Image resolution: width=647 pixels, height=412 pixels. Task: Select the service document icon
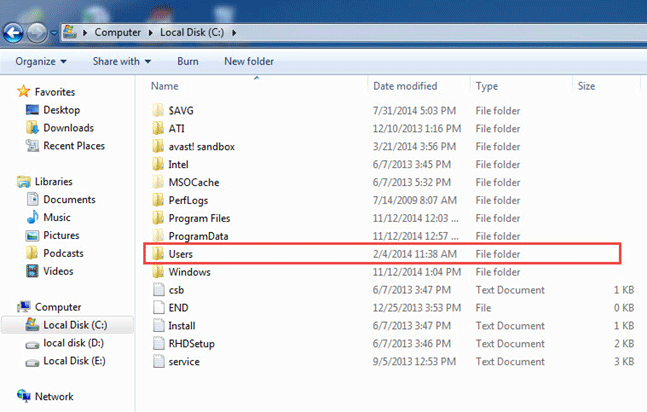159,361
